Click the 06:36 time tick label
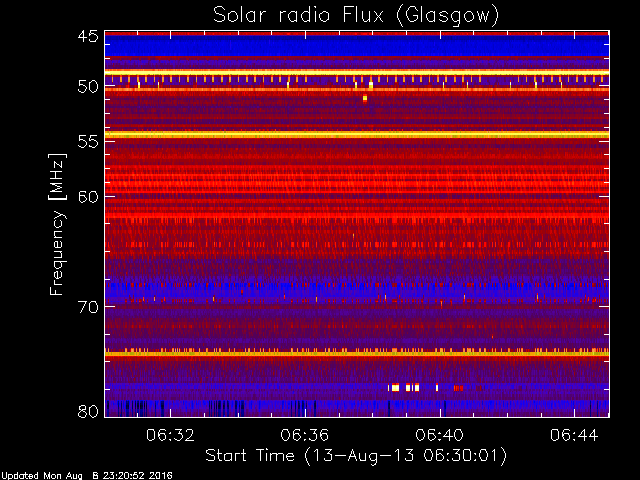The width and height of the screenshot is (640, 480). (304, 435)
